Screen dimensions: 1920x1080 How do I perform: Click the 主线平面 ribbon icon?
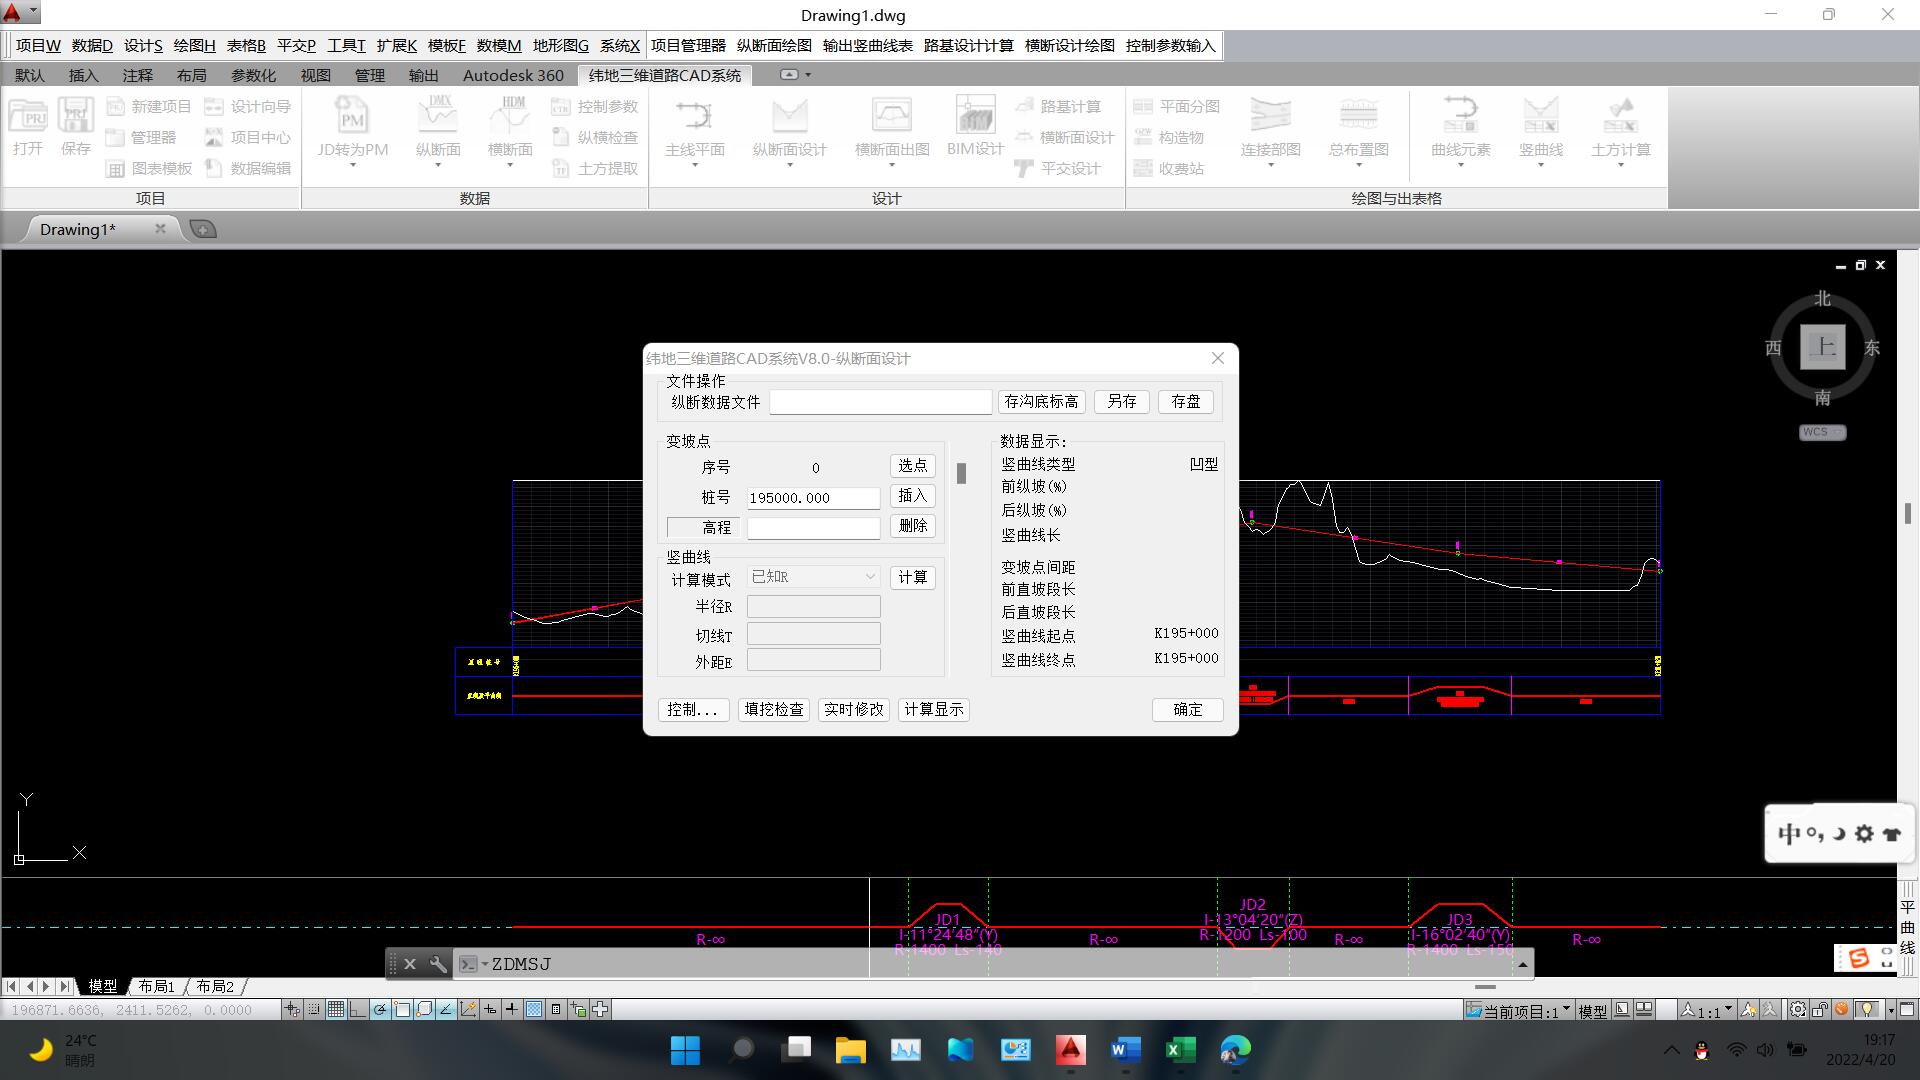point(694,117)
